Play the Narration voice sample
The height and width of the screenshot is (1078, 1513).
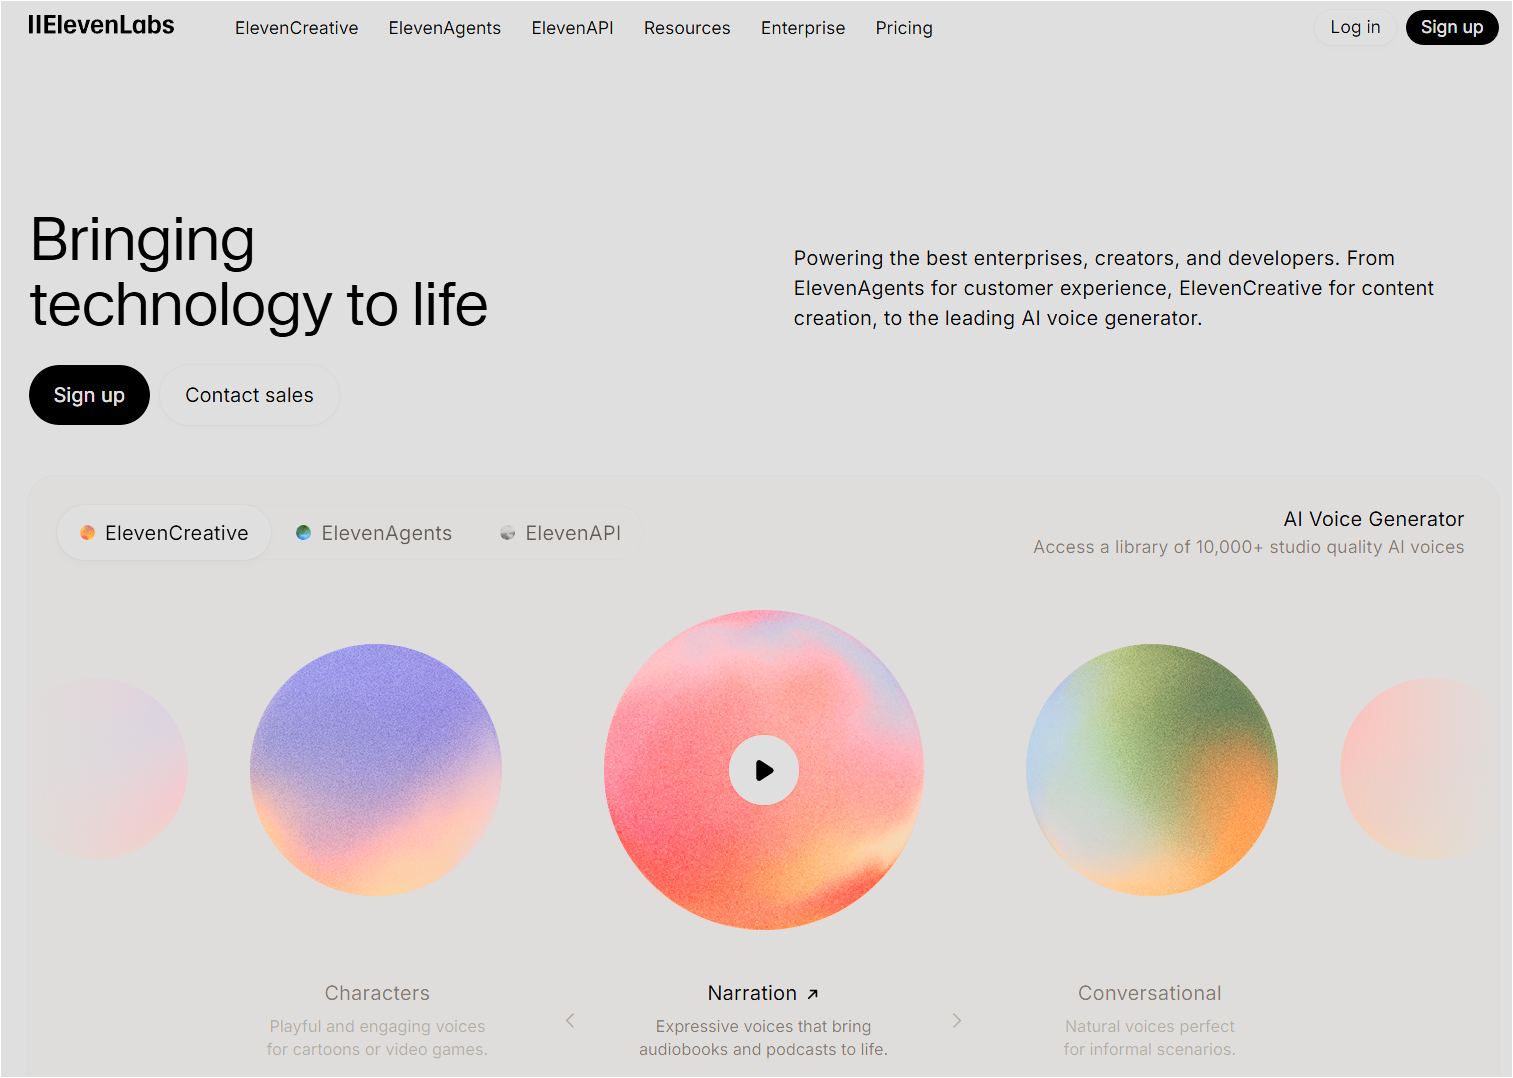[x=764, y=770]
